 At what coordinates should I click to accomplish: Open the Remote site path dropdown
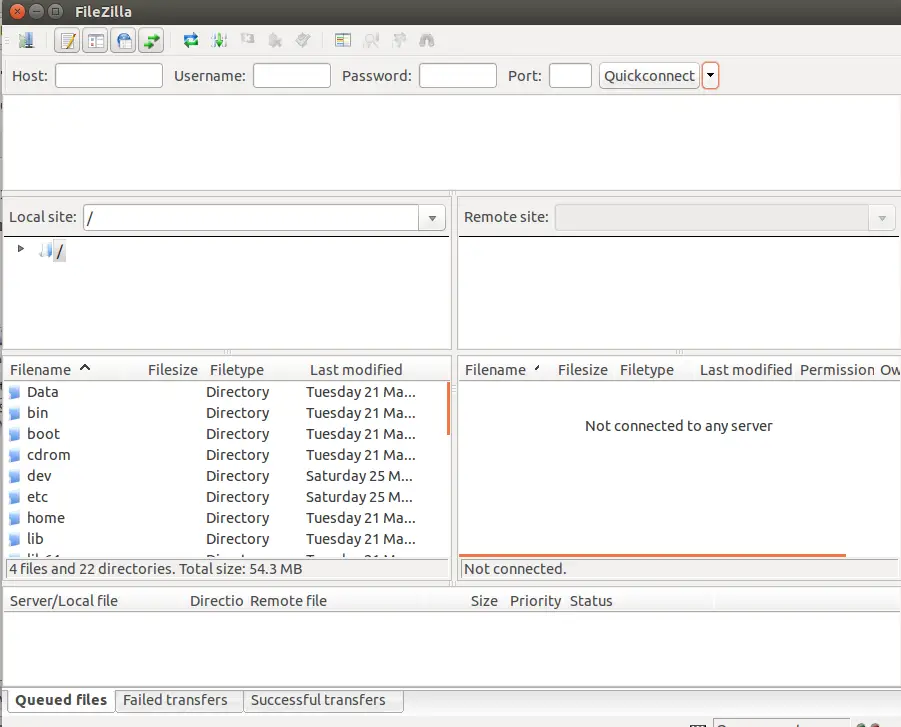click(x=882, y=218)
